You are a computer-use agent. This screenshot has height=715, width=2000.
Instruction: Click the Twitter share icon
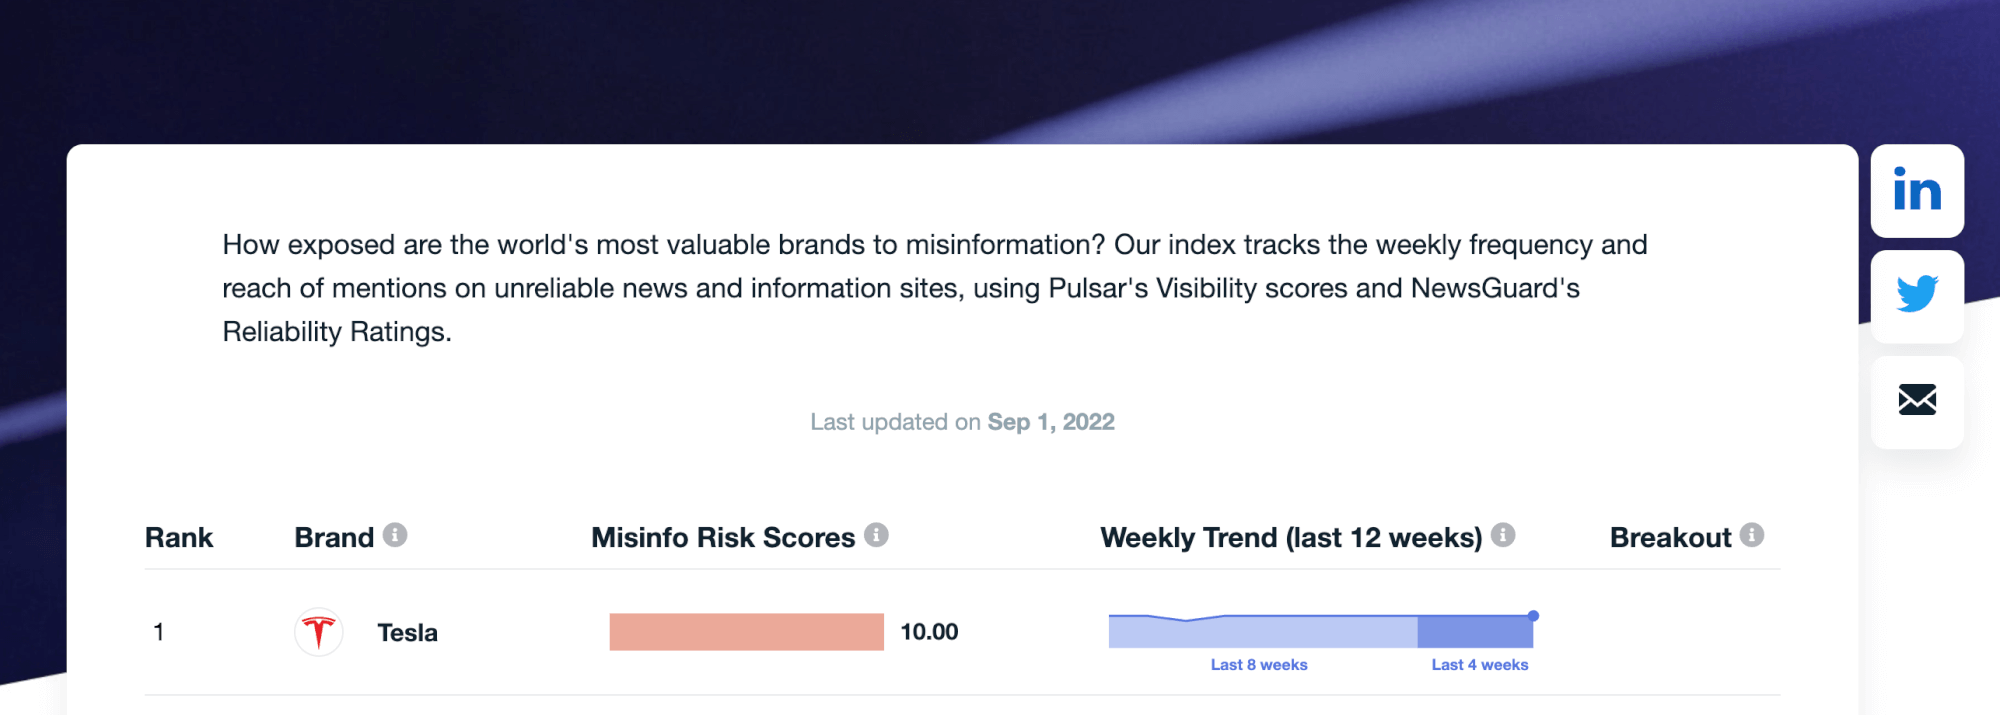coord(1916,295)
